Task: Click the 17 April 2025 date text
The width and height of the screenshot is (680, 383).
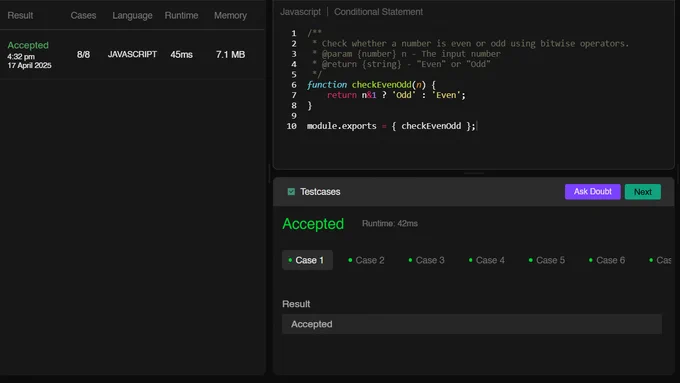Action: click(x=29, y=65)
